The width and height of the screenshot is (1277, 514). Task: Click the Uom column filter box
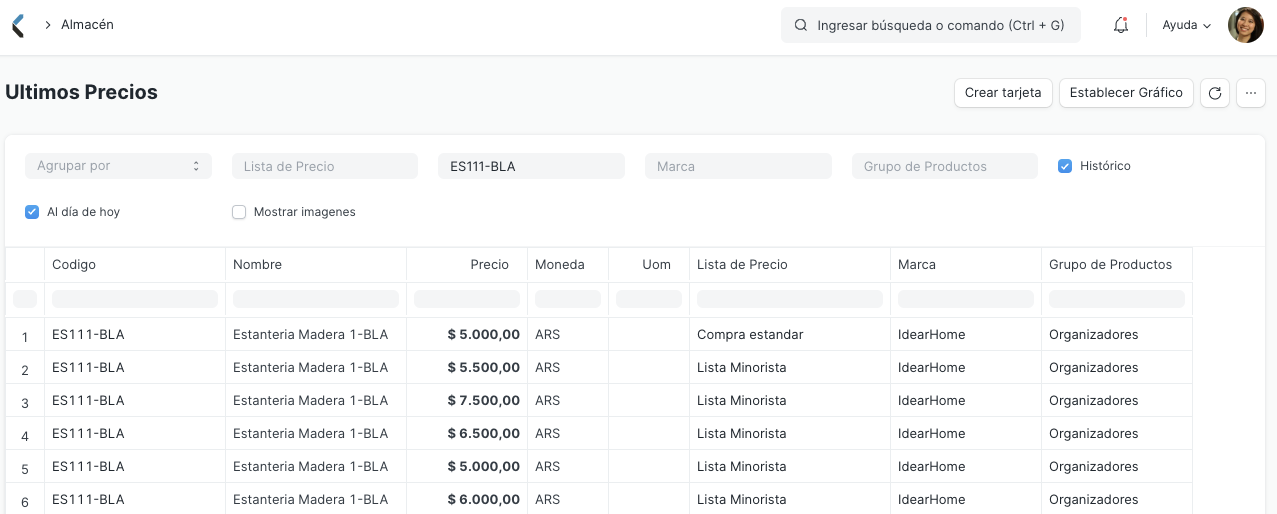pos(649,299)
